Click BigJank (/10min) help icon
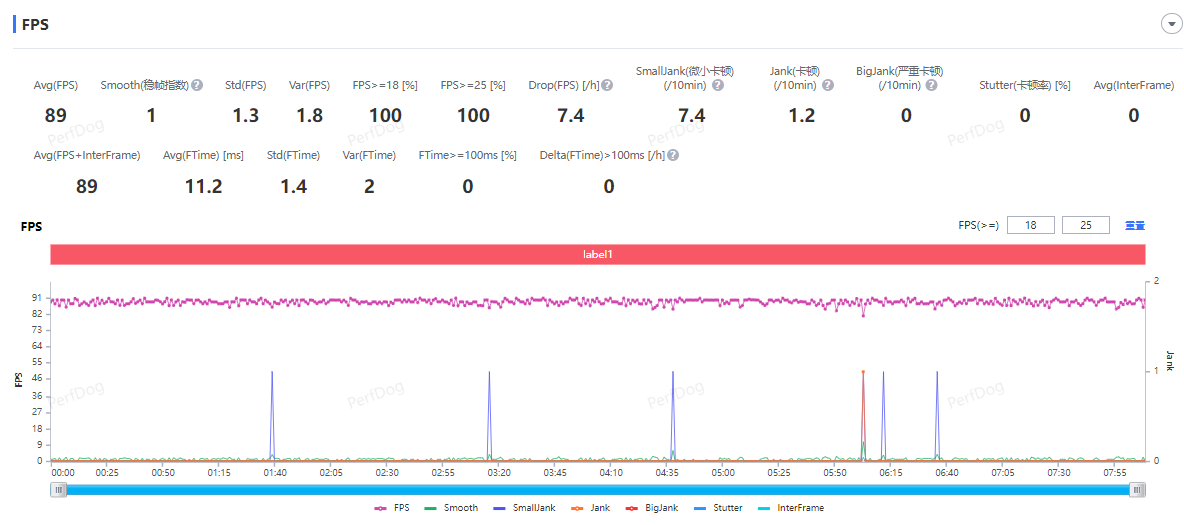1184x525 pixels. [x=931, y=86]
